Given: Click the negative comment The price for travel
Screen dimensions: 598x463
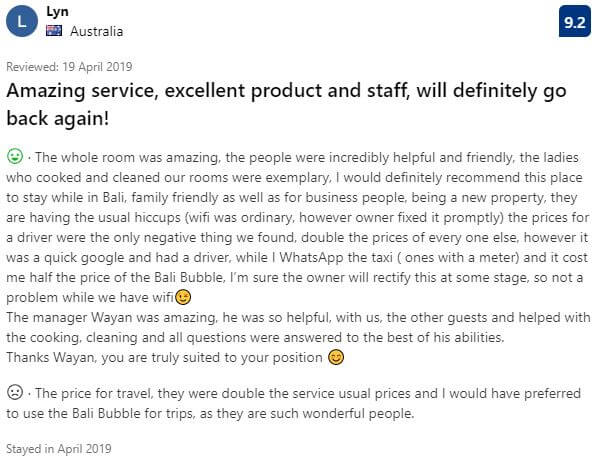Looking at the screenshot, I should 294,403.
